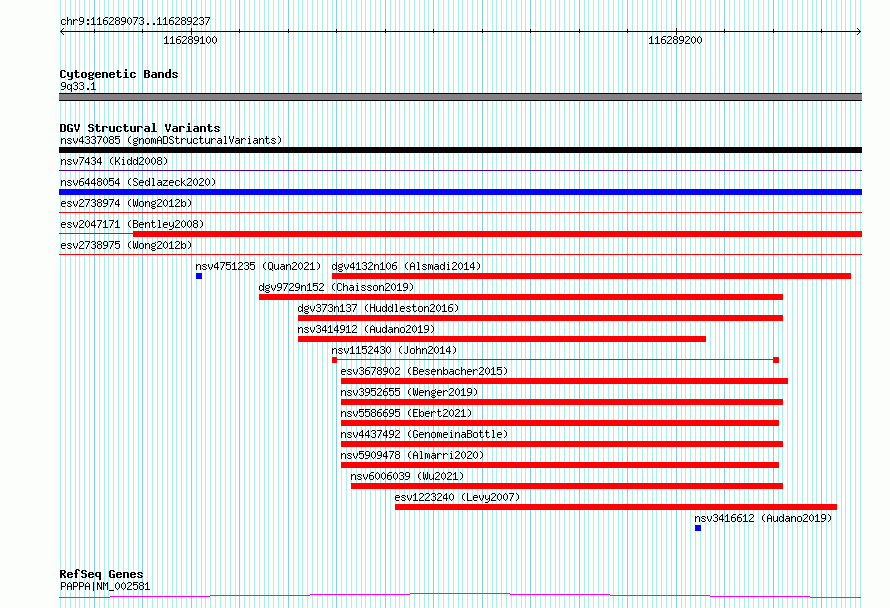Click the right red endpoint of nsv1152430 (John2014)

[x=776, y=360]
